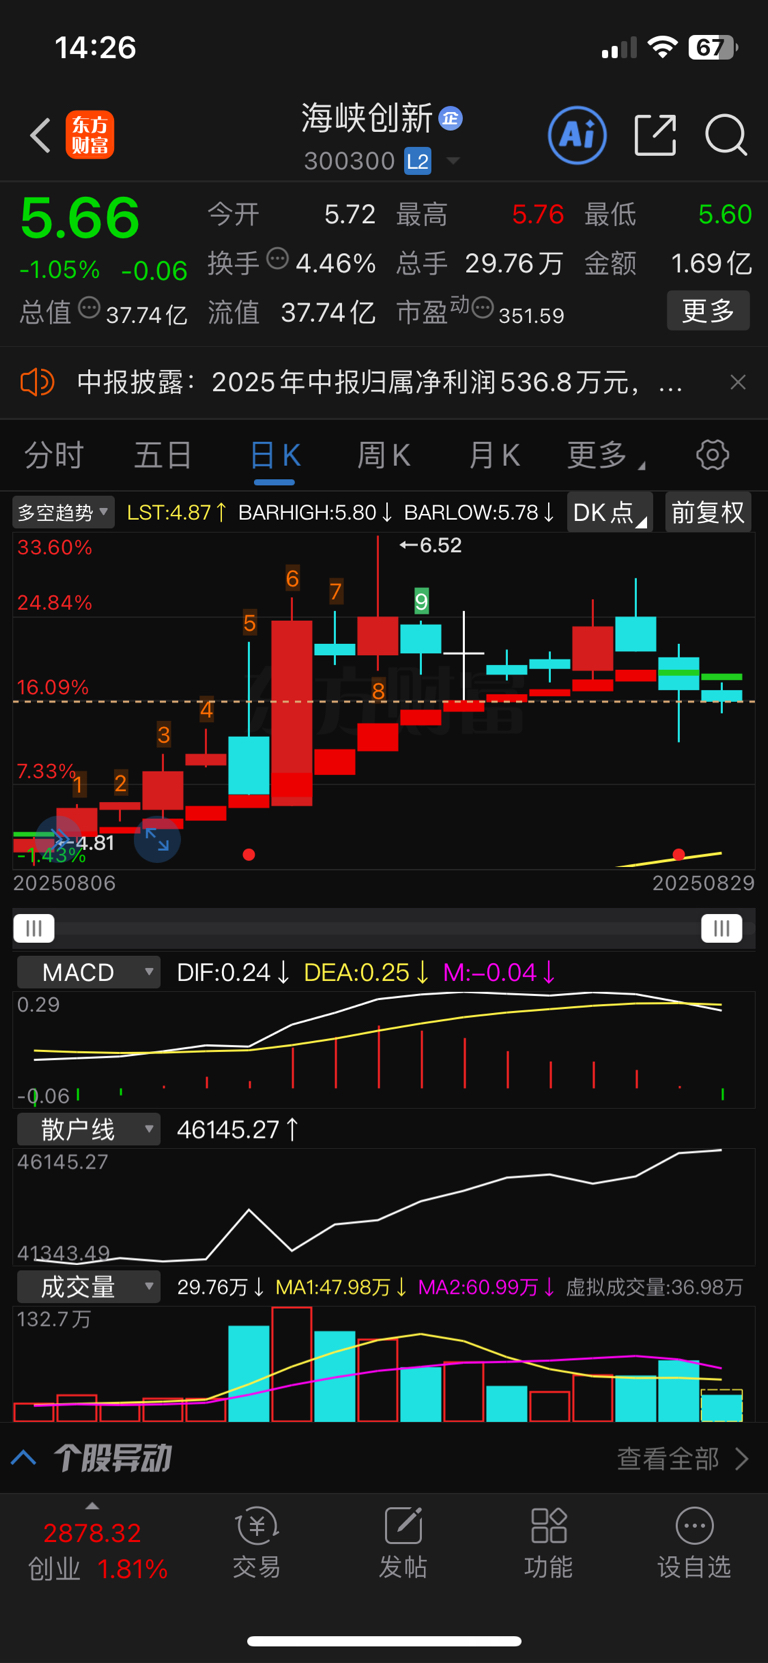This screenshot has height=1663, width=768.
Task: Switch to 周K tab
Action: (384, 456)
